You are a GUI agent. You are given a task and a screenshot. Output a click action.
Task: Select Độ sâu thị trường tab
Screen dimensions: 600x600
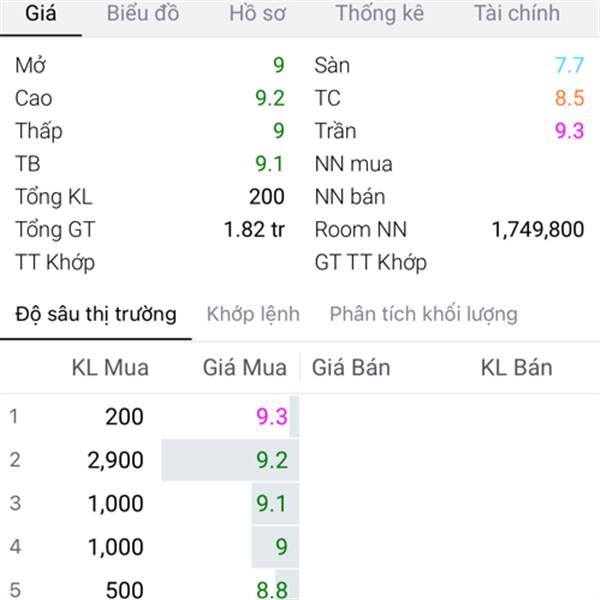point(96,314)
